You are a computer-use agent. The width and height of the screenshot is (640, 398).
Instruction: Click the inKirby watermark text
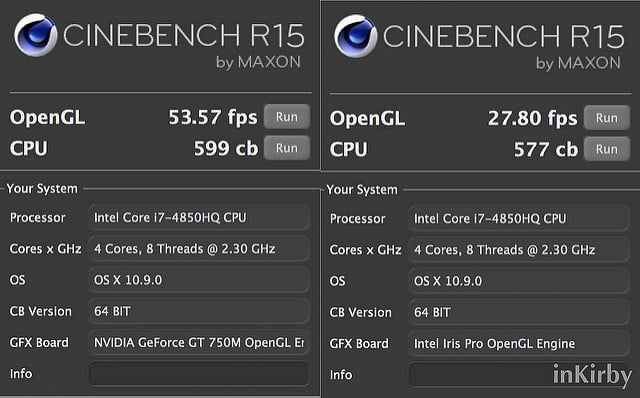pos(592,374)
